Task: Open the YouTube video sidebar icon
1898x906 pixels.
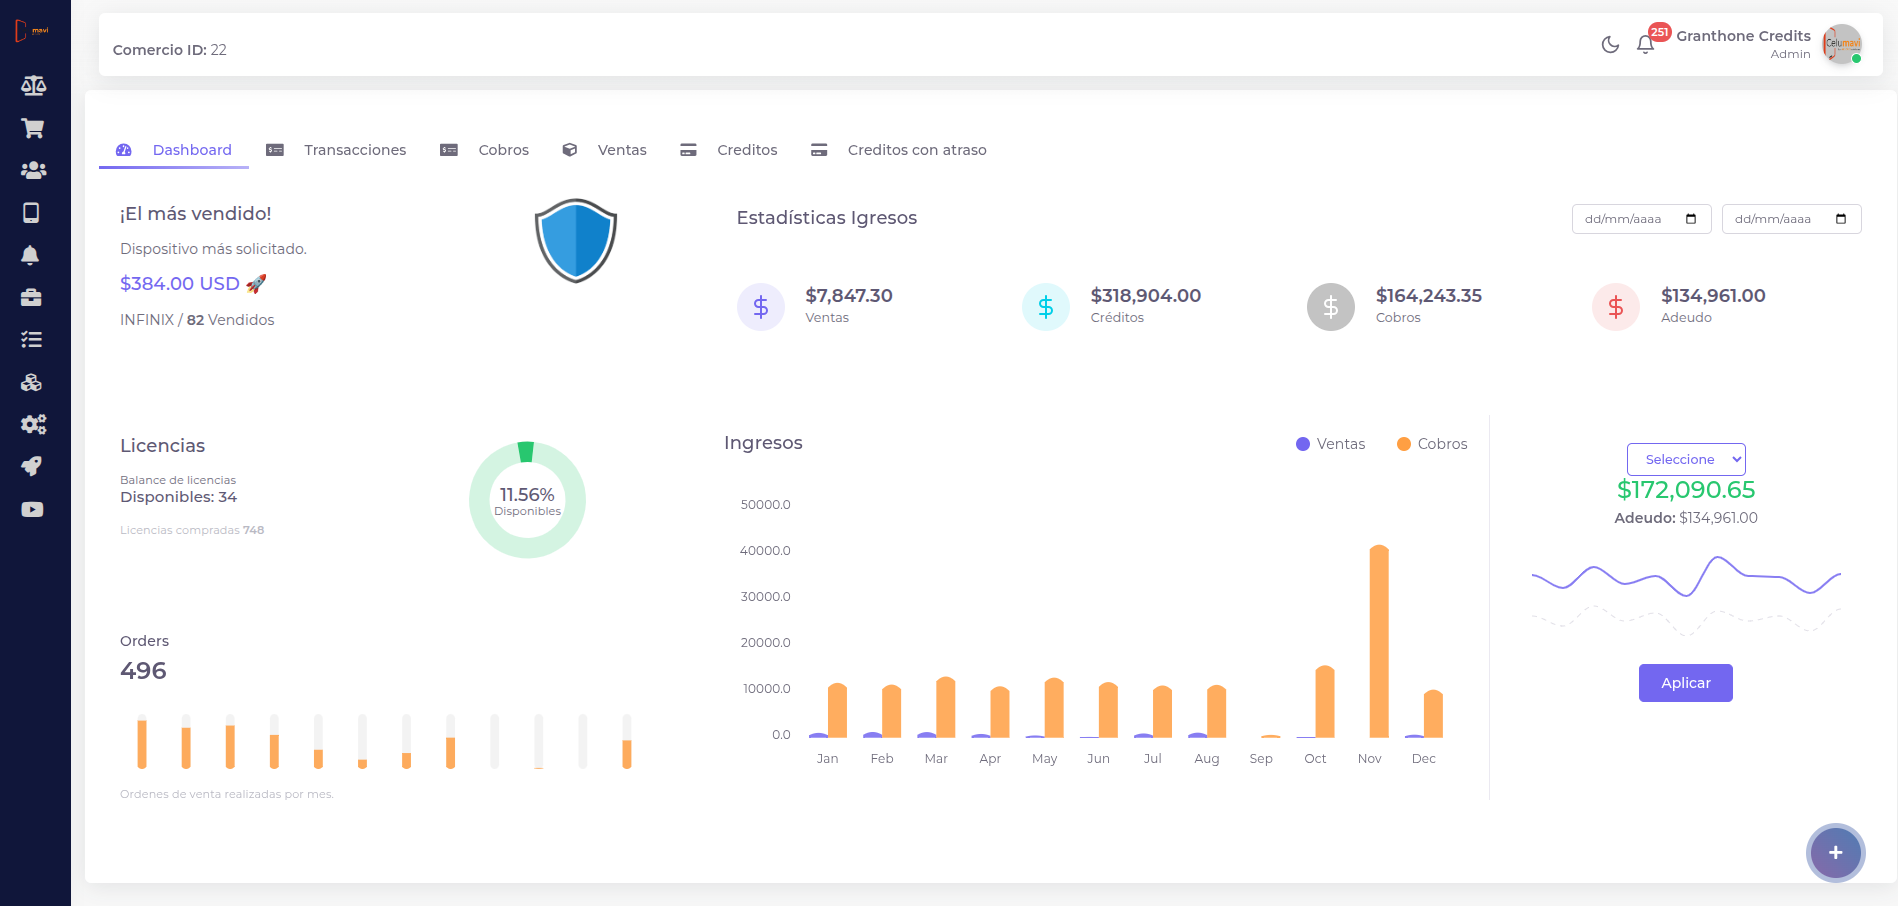Action: point(32,510)
